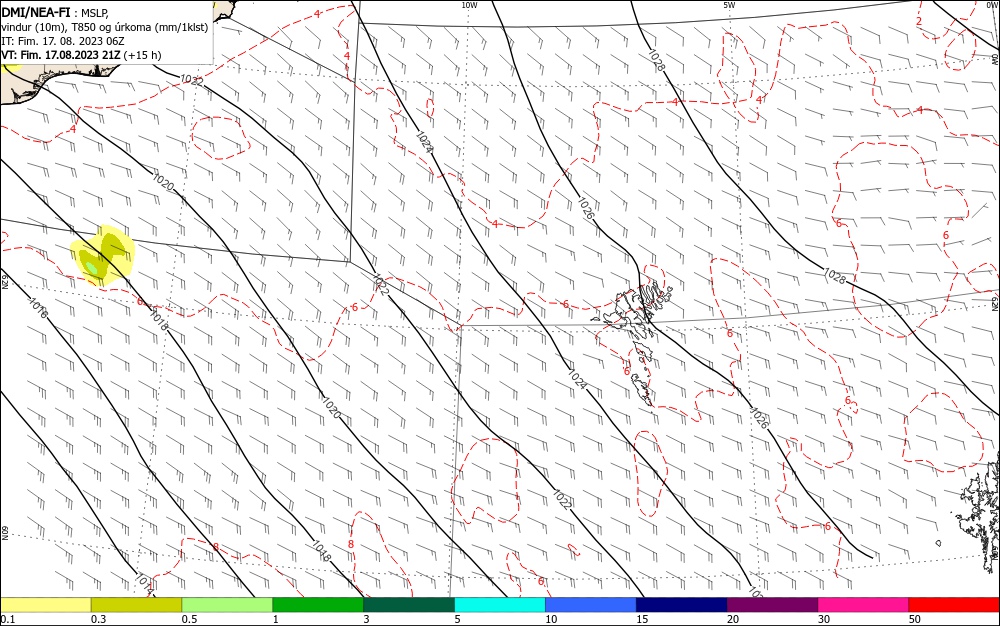Select the pink 30–50 legend swatch
The height and width of the screenshot is (626, 1000).
pyautogui.click(x=864, y=605)
